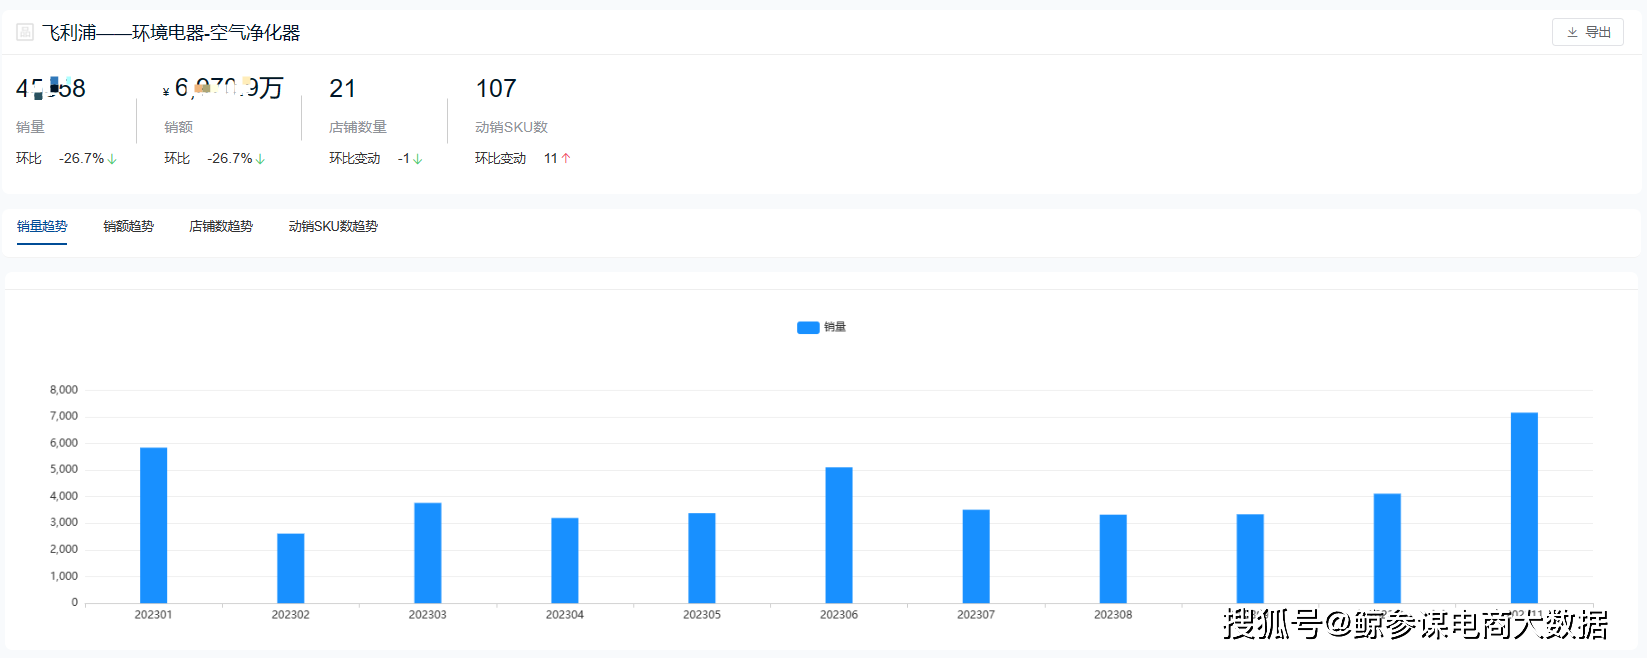The width and height of the screenshot is (1647, 658).
Task: Click the 销量 metric label
Action: point(30,127)
